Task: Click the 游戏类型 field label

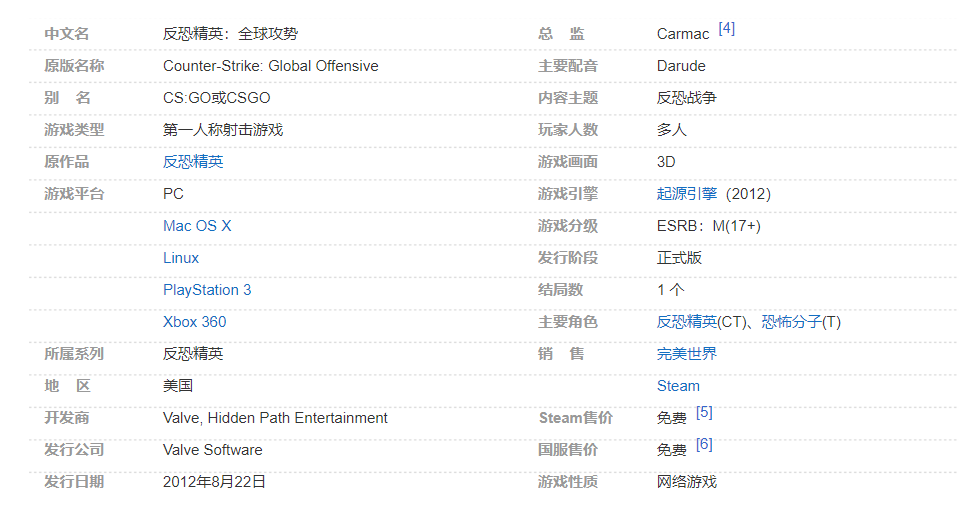Action: [74, 130]
